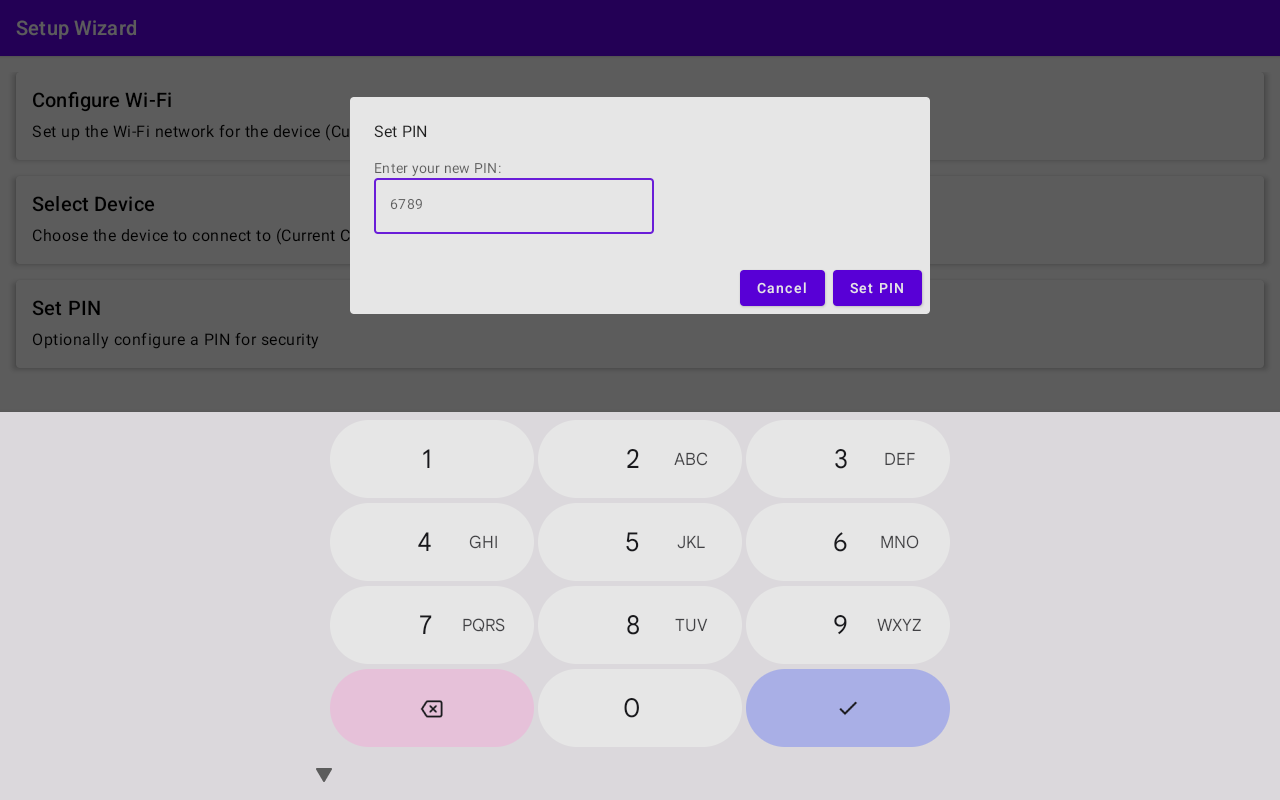Tap the checkmark confirm key

click(847, 708)
